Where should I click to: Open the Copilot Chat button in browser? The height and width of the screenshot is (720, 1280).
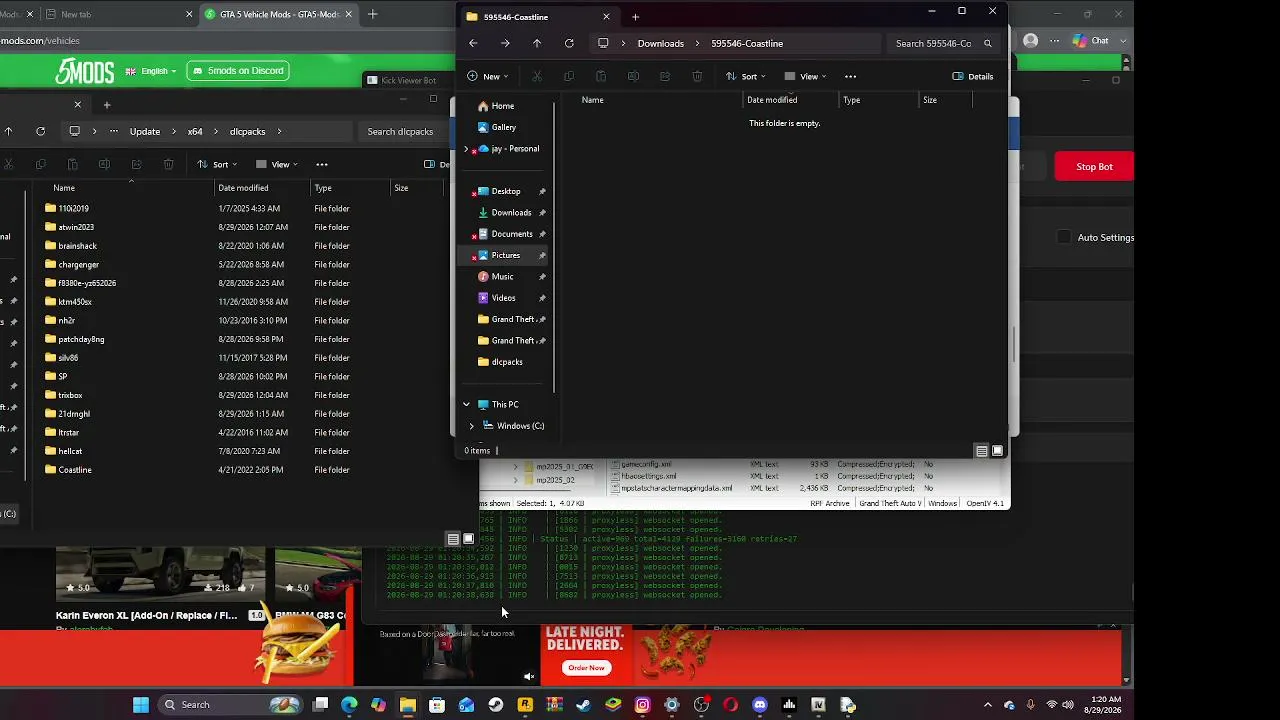[x=1090, y=41]
